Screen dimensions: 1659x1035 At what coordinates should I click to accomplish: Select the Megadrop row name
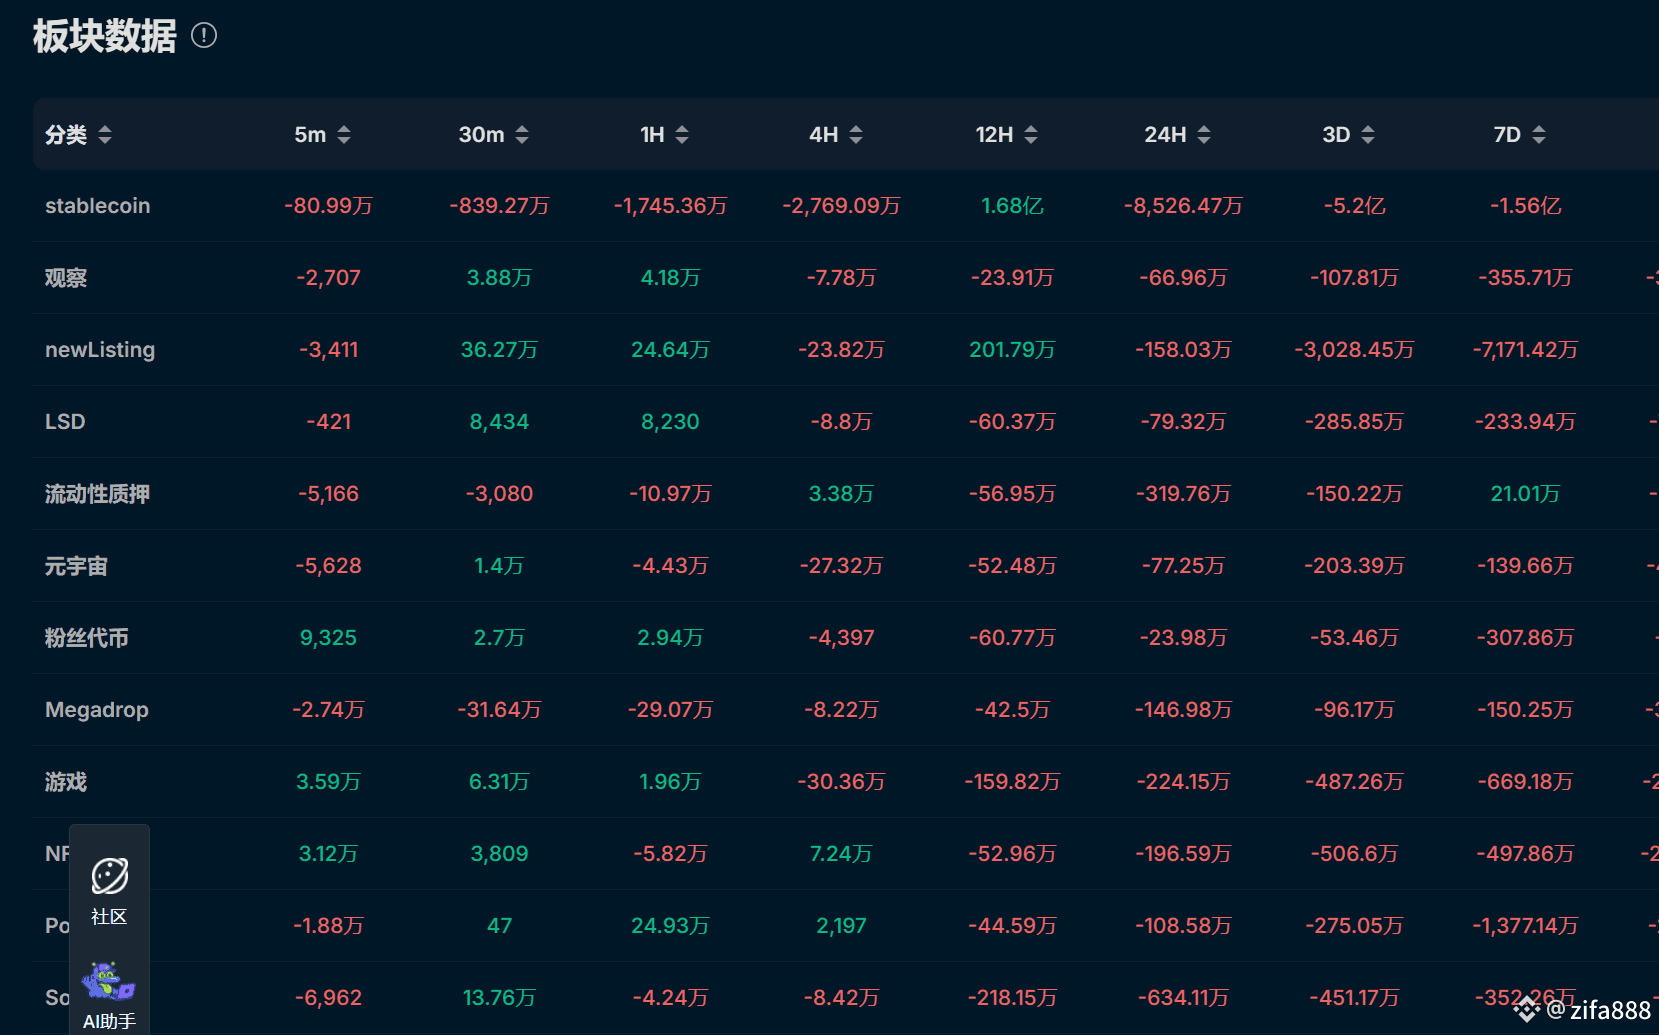(97, 710)
